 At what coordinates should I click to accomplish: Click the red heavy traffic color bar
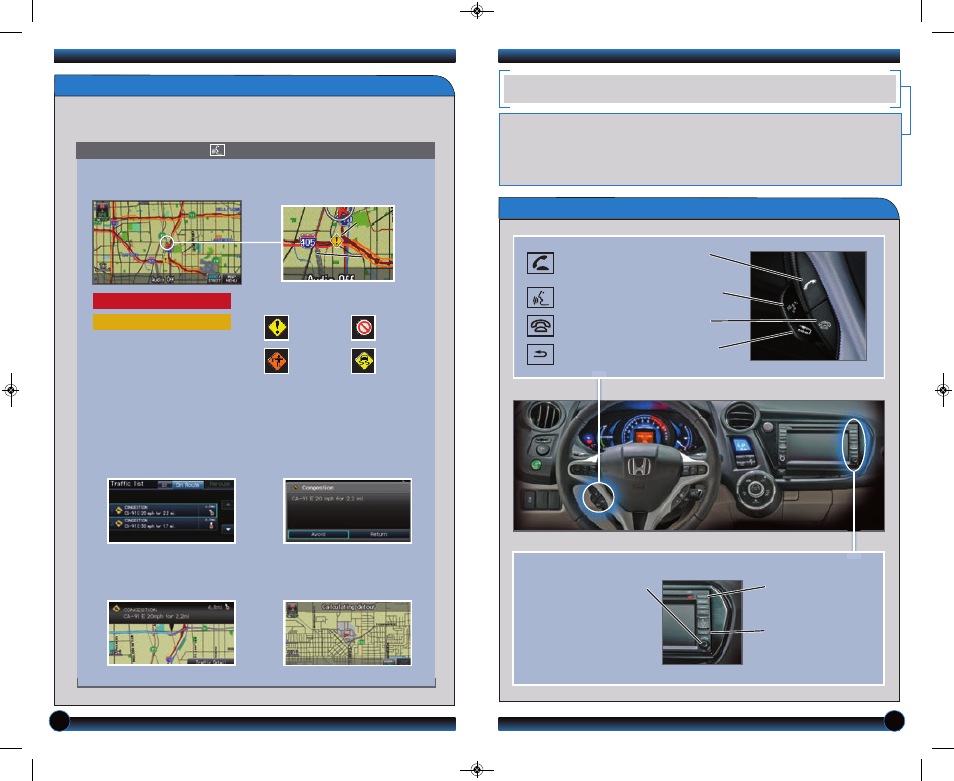pyautogui.click(x=162, y=301)
